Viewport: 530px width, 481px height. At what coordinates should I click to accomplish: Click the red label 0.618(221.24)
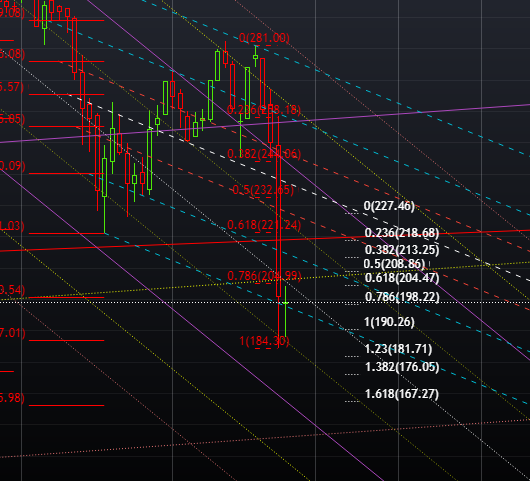click(x=264, y=225)
